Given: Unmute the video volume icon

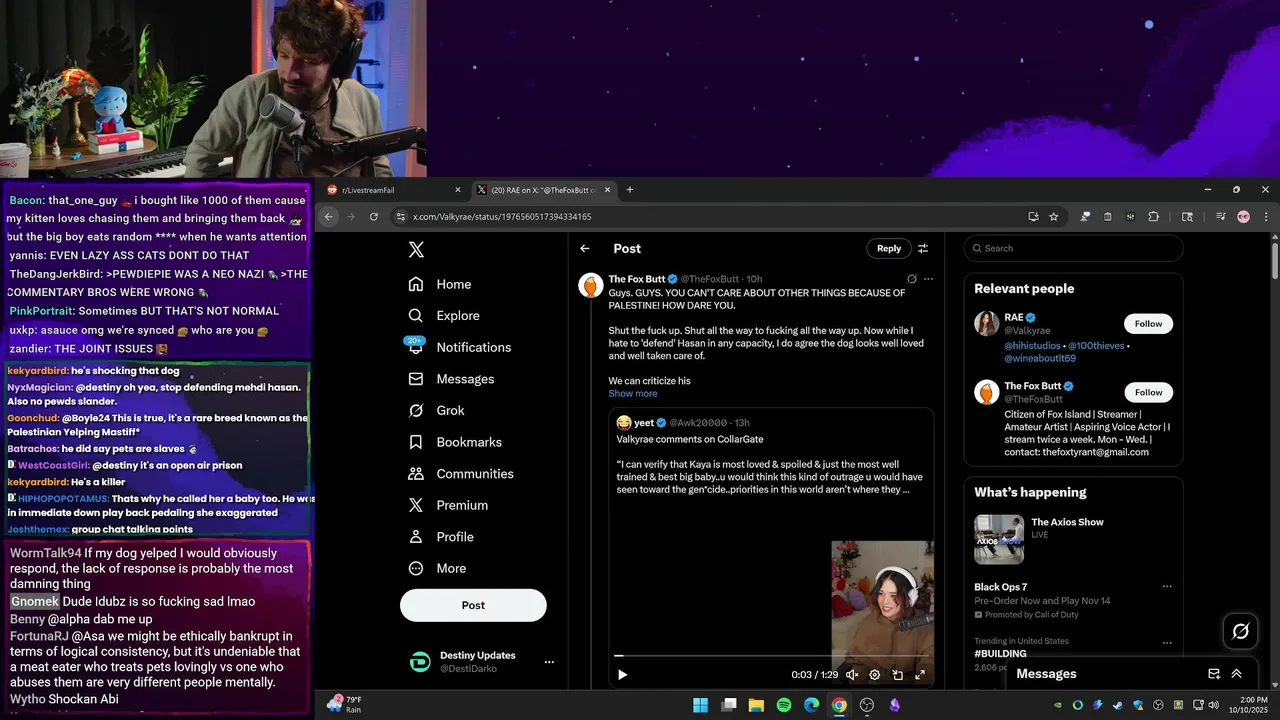Looking at the screenshot, I should [852, 675].
